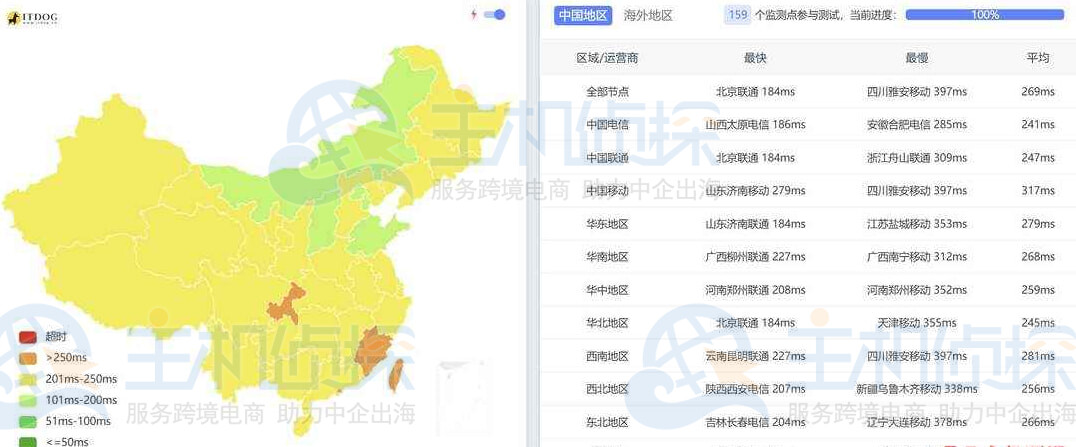
Task: Click the orange Fujian province on map
Action: point(373,350)
